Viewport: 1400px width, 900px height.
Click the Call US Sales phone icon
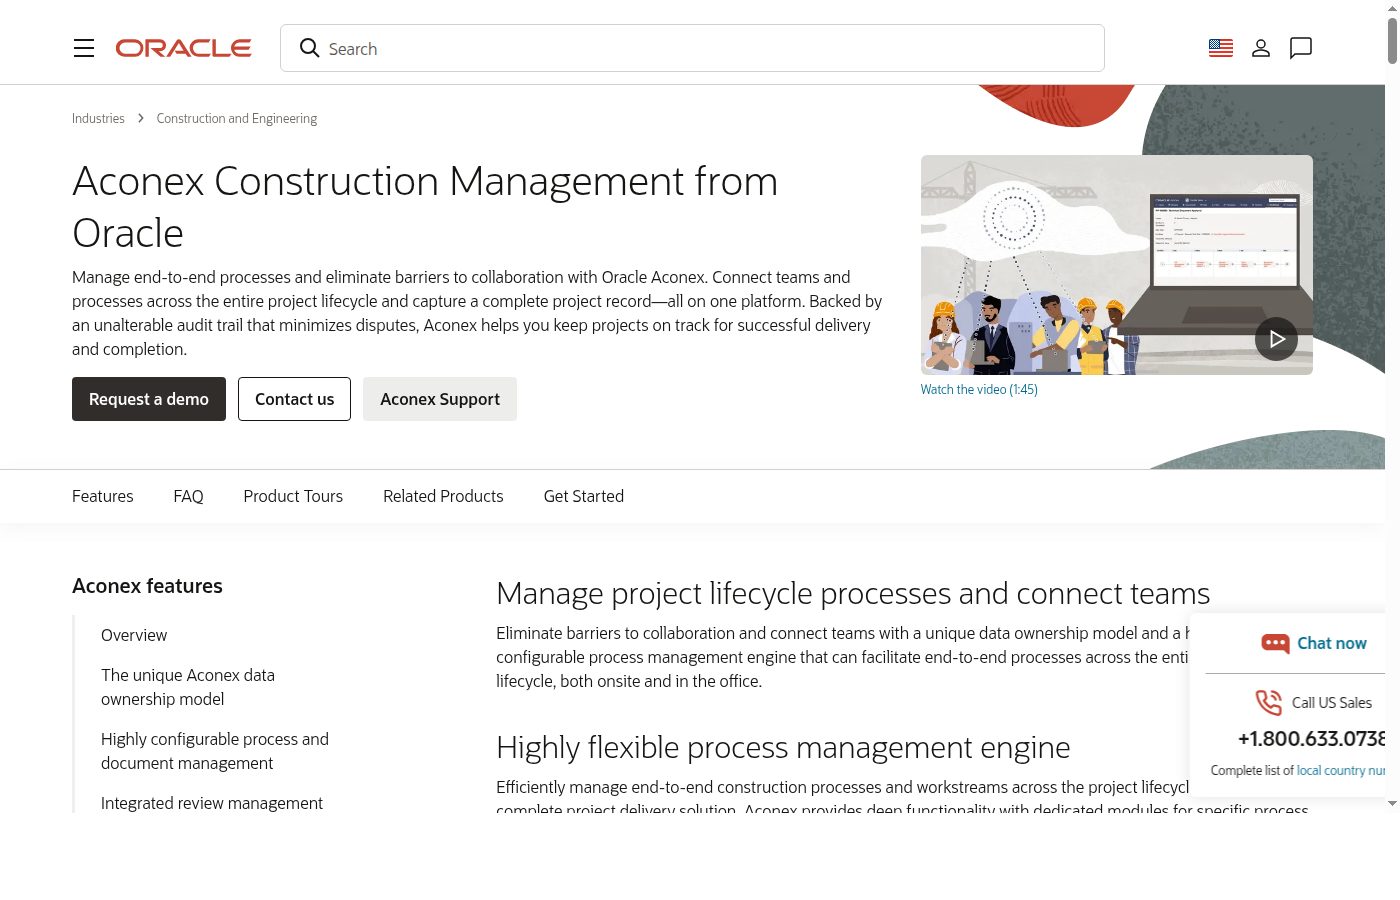pyautogui.click(x=1268, y=702)
